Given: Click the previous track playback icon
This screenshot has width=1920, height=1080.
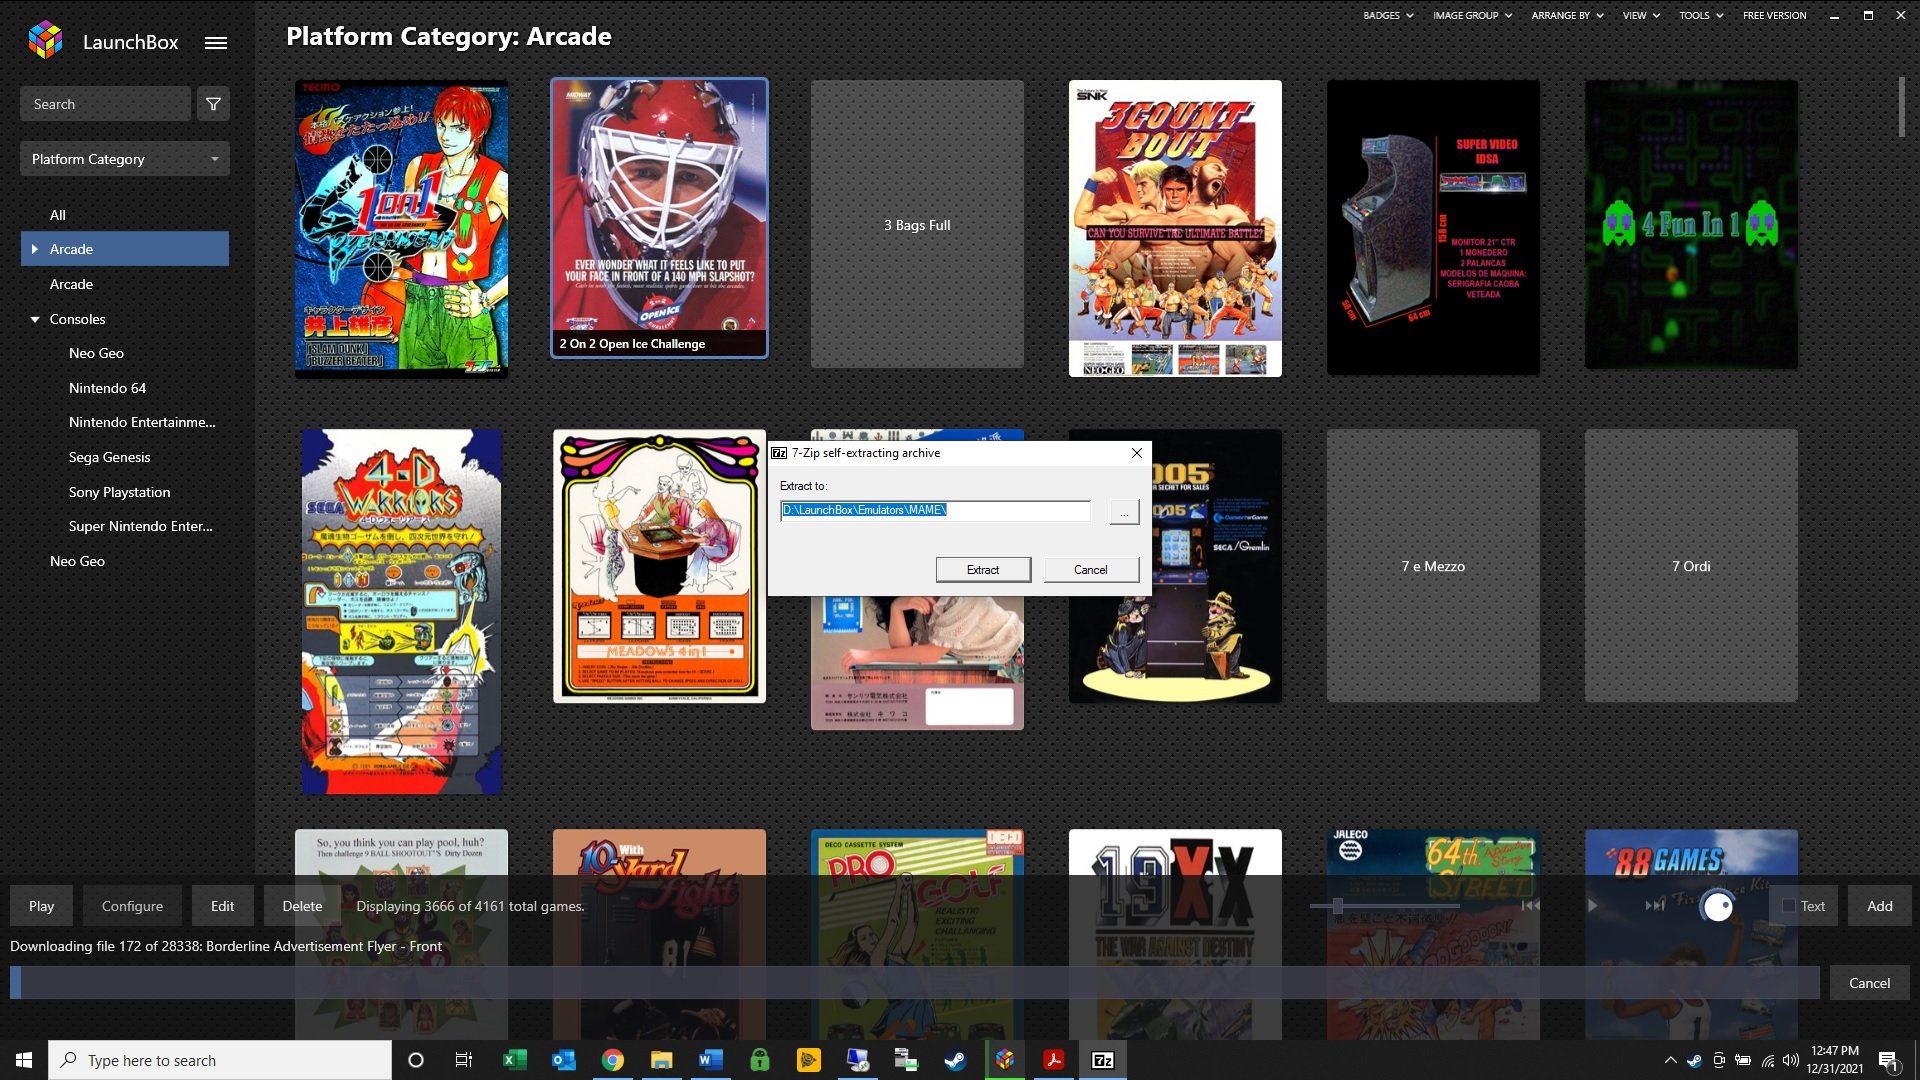Looking at the screenshot, I should click(x=1530, y=905).
